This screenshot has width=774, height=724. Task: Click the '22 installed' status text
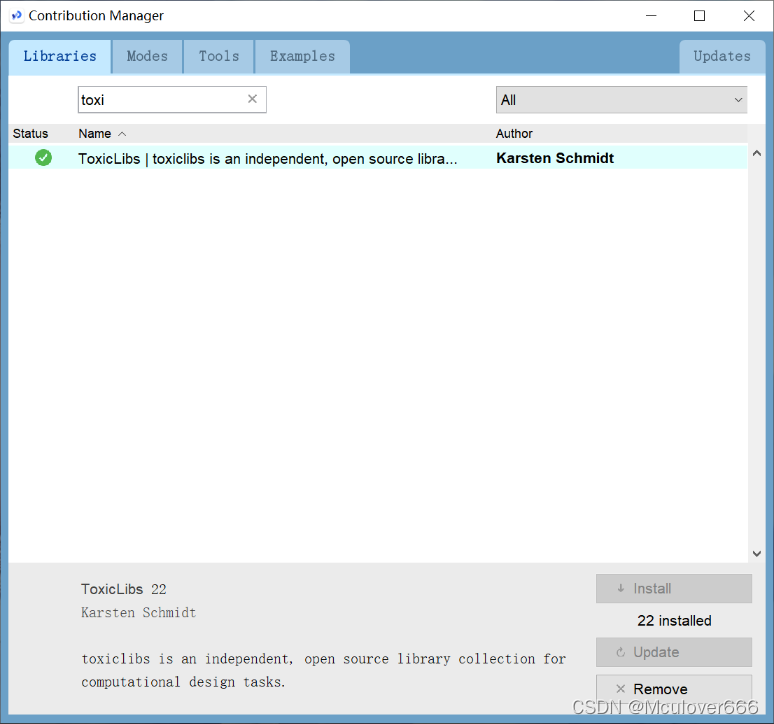pos(674,620)
